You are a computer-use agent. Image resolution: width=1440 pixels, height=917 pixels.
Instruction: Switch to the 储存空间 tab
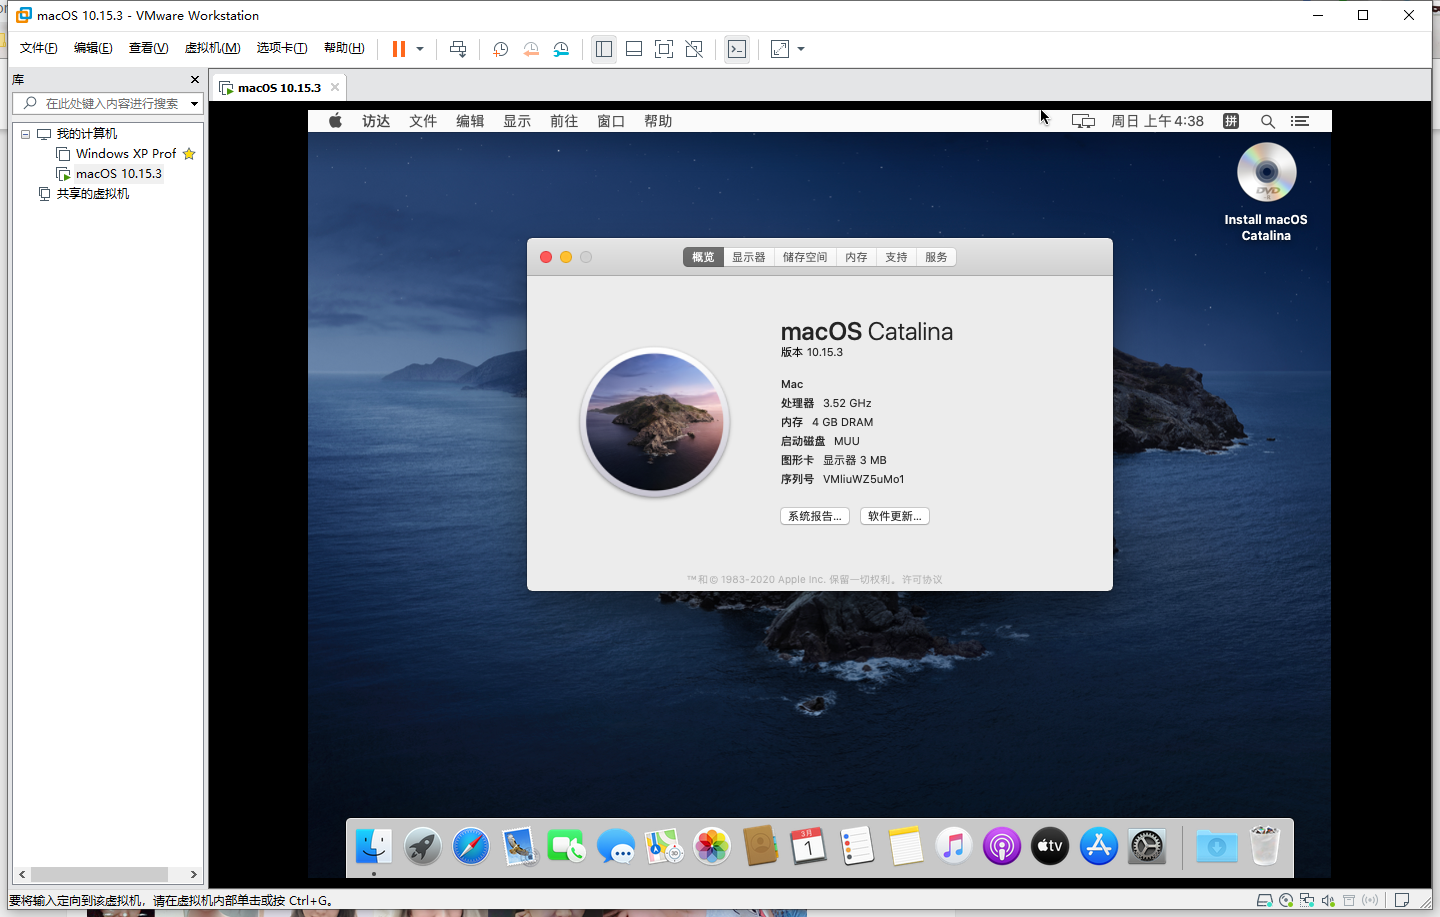tap(805, 257)
